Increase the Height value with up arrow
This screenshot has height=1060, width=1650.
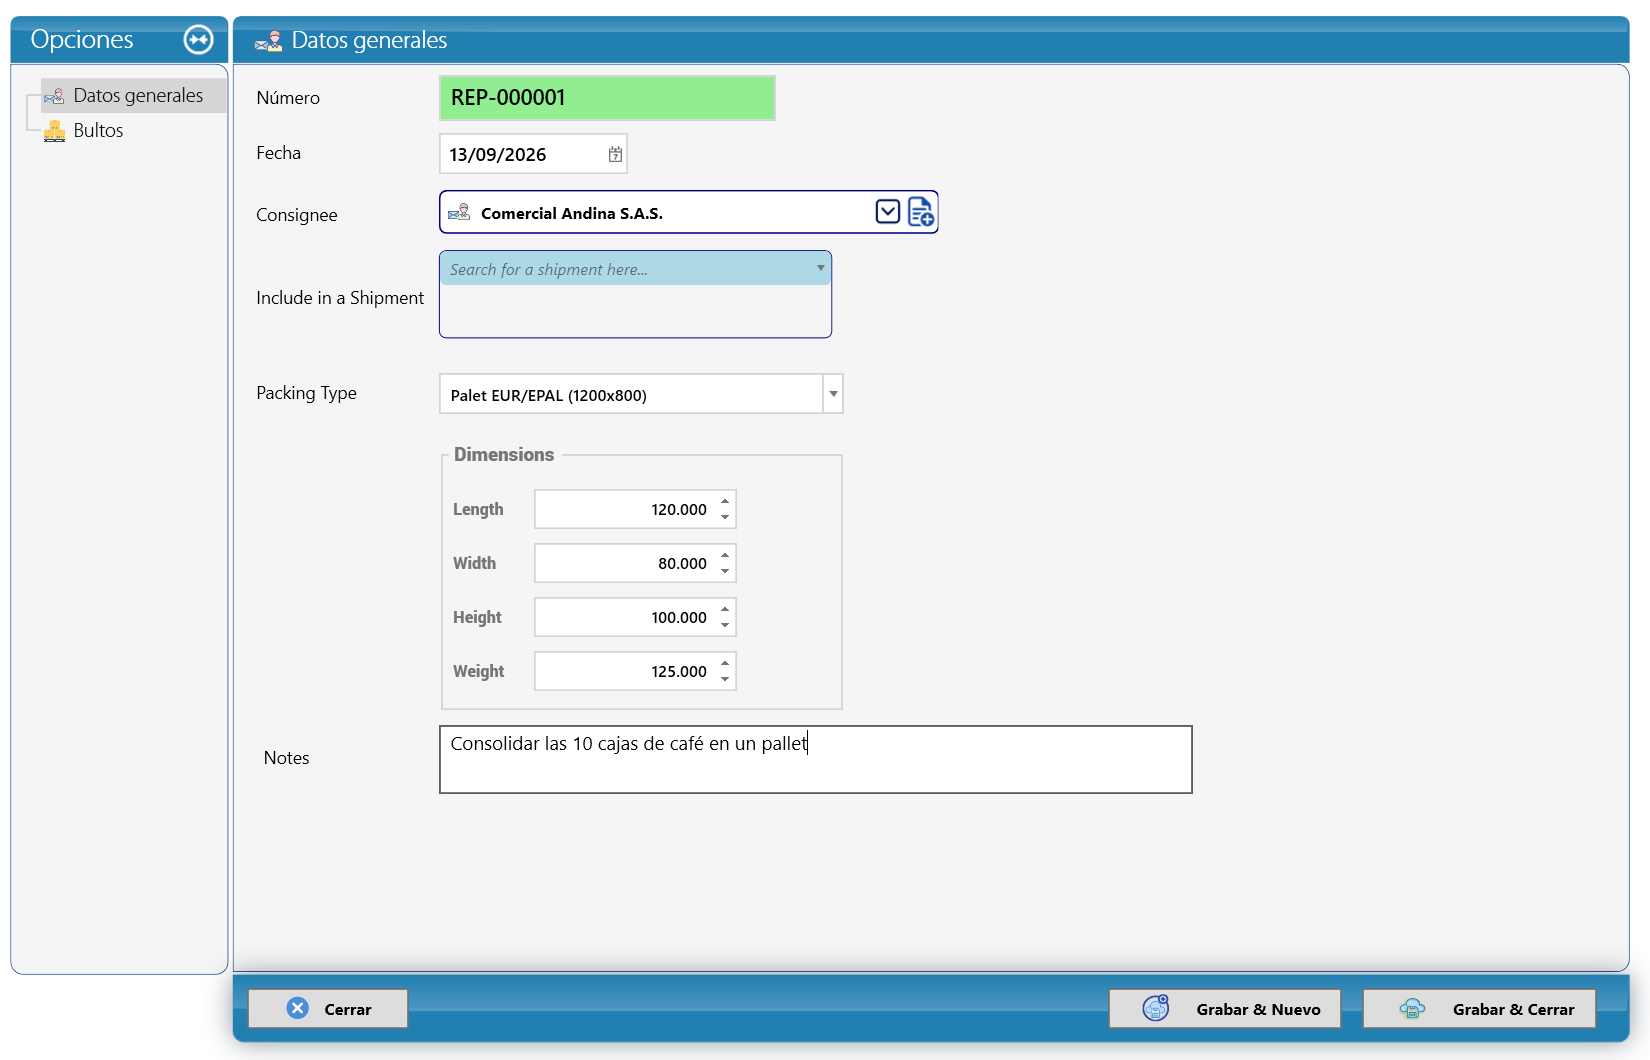725,609
